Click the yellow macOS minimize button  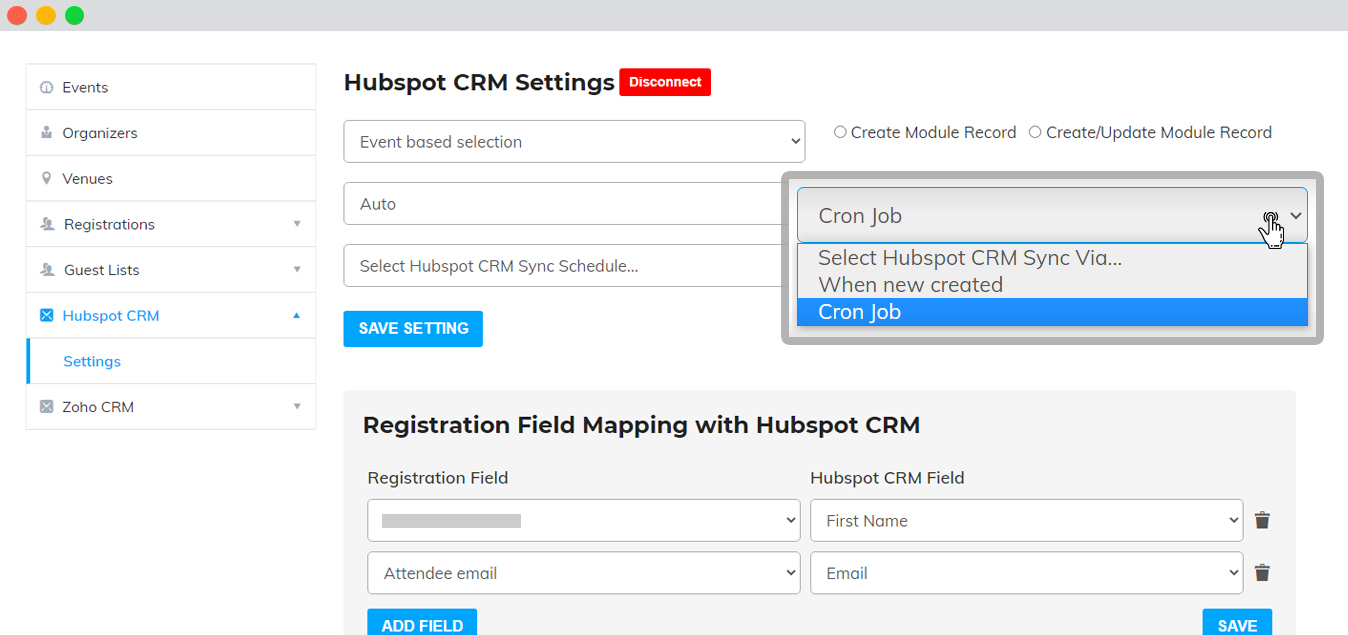click(46, 15)
